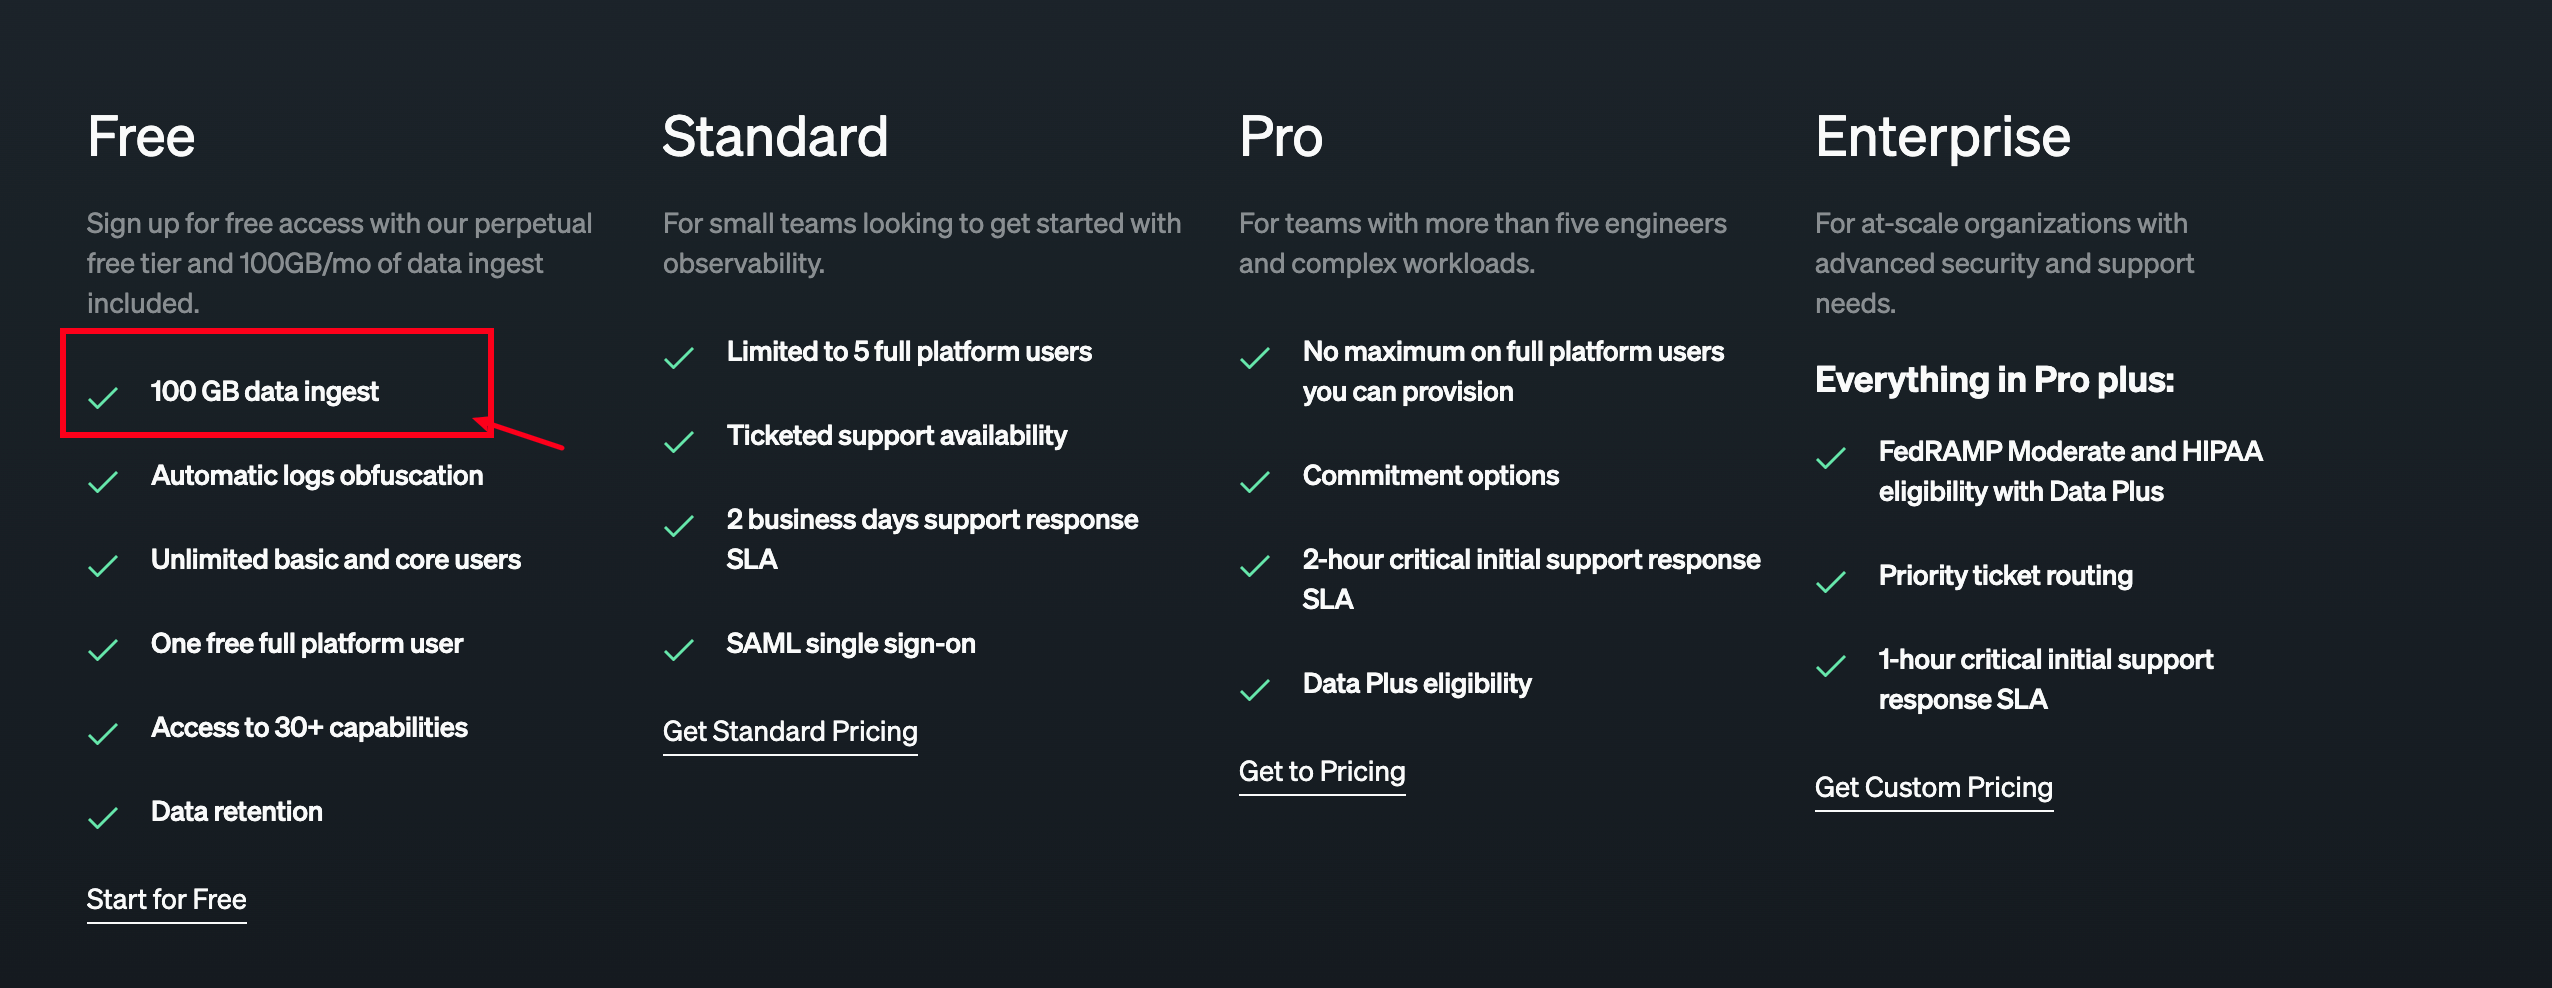Open the Get Standard Pricing link

[x=790, y=731]
